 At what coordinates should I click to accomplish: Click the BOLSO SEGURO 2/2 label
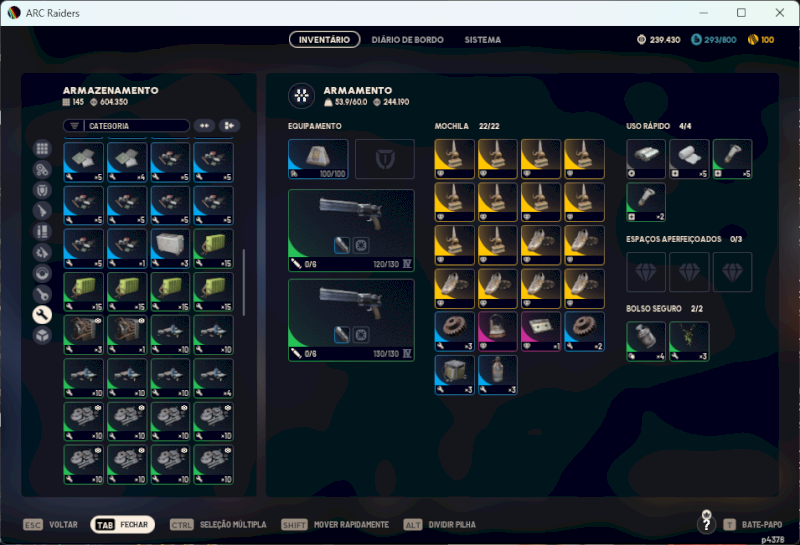coord(664,309)
